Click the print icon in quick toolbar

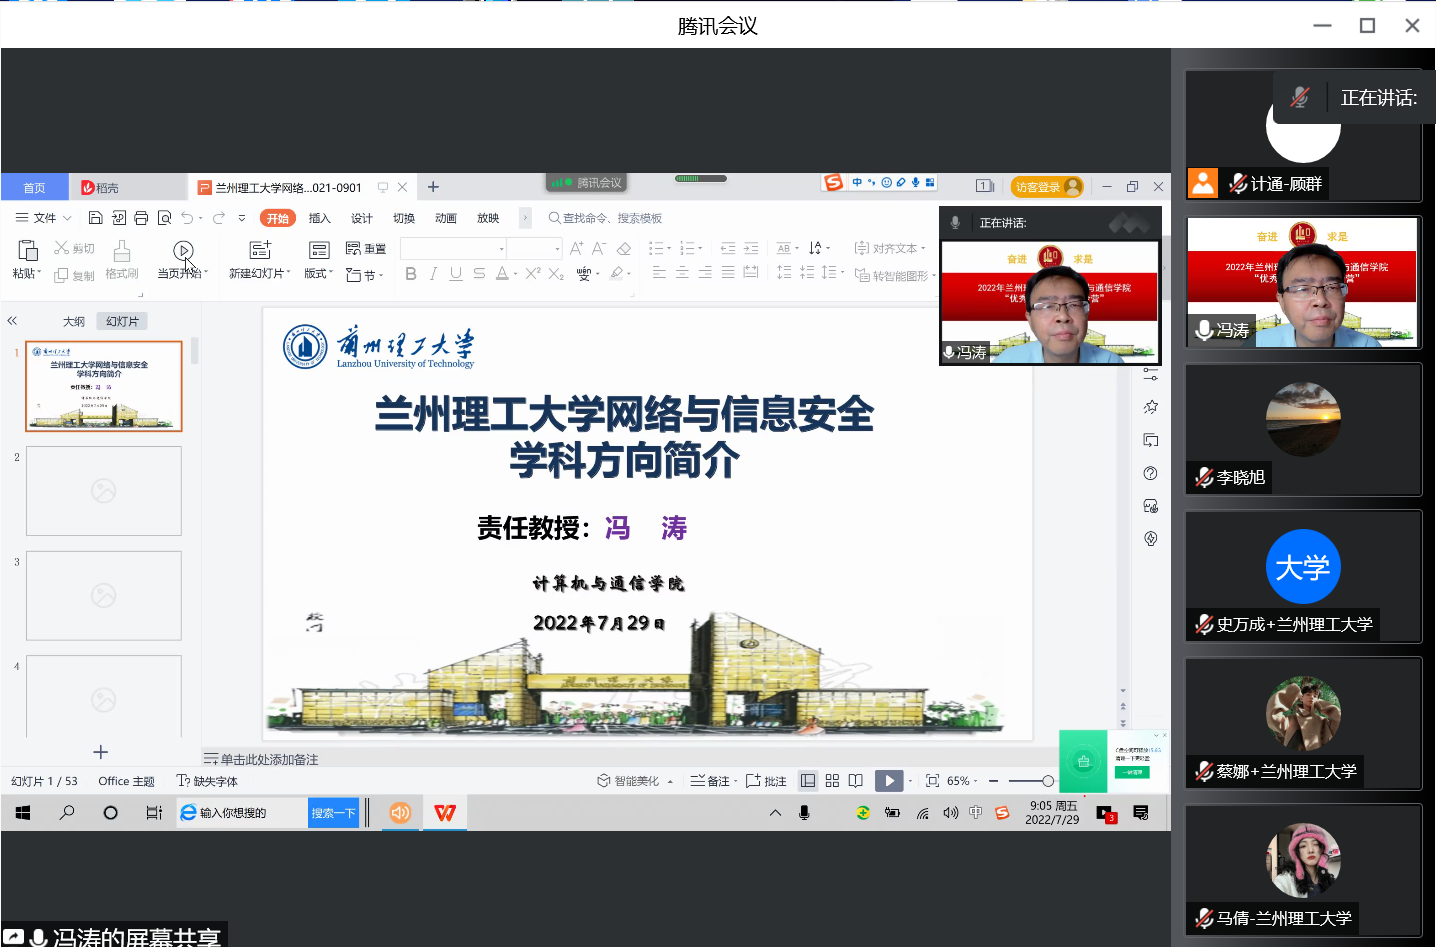click(x=141, y=218)
